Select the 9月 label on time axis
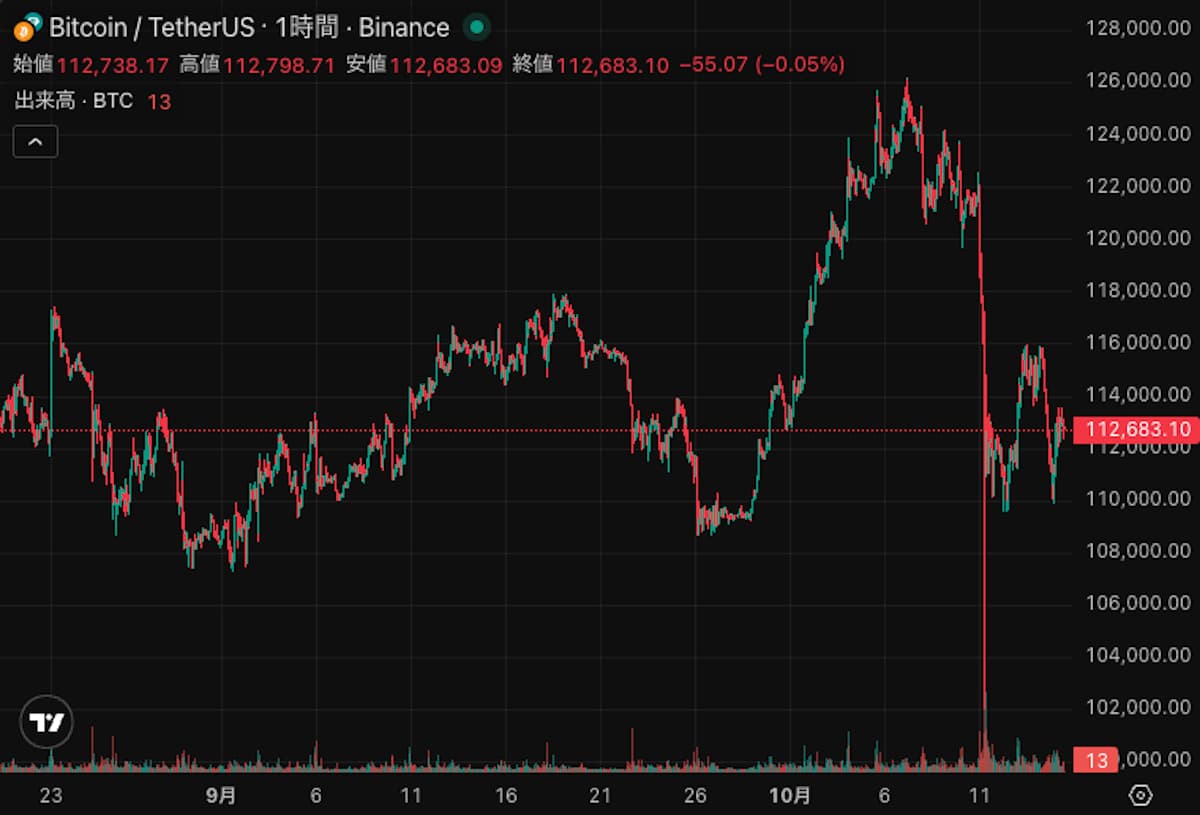The width and height of the screenshot is (1200, 815). click(221, 795)
